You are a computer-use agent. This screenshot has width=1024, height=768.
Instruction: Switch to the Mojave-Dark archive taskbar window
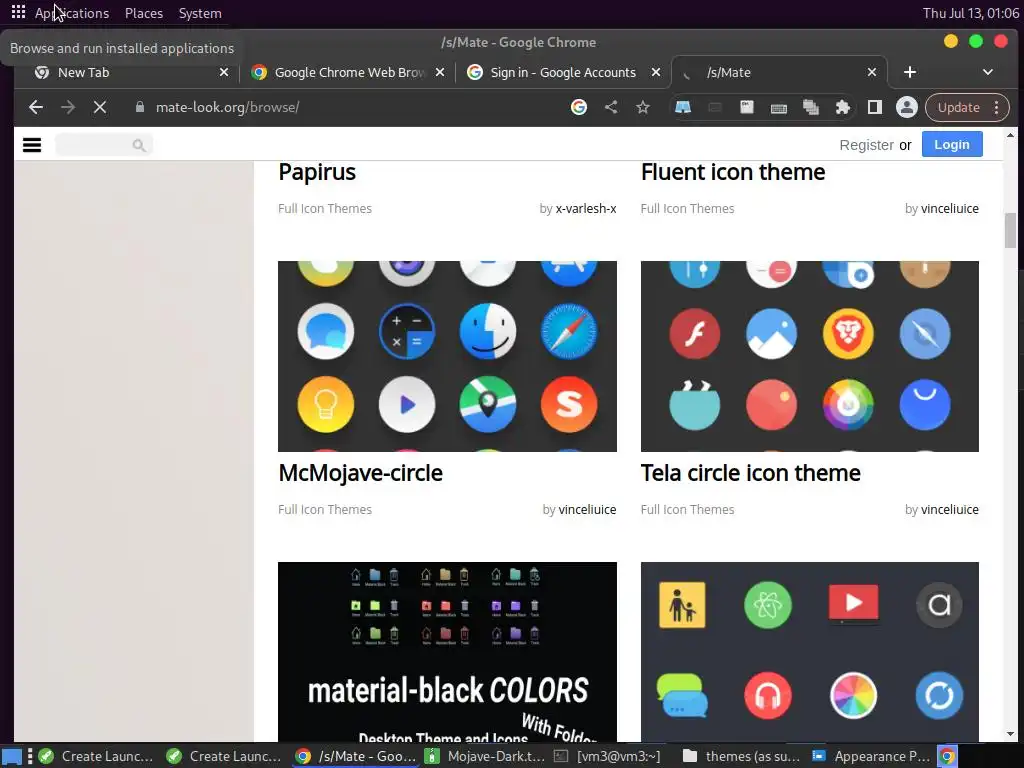(x=484, y=756)
